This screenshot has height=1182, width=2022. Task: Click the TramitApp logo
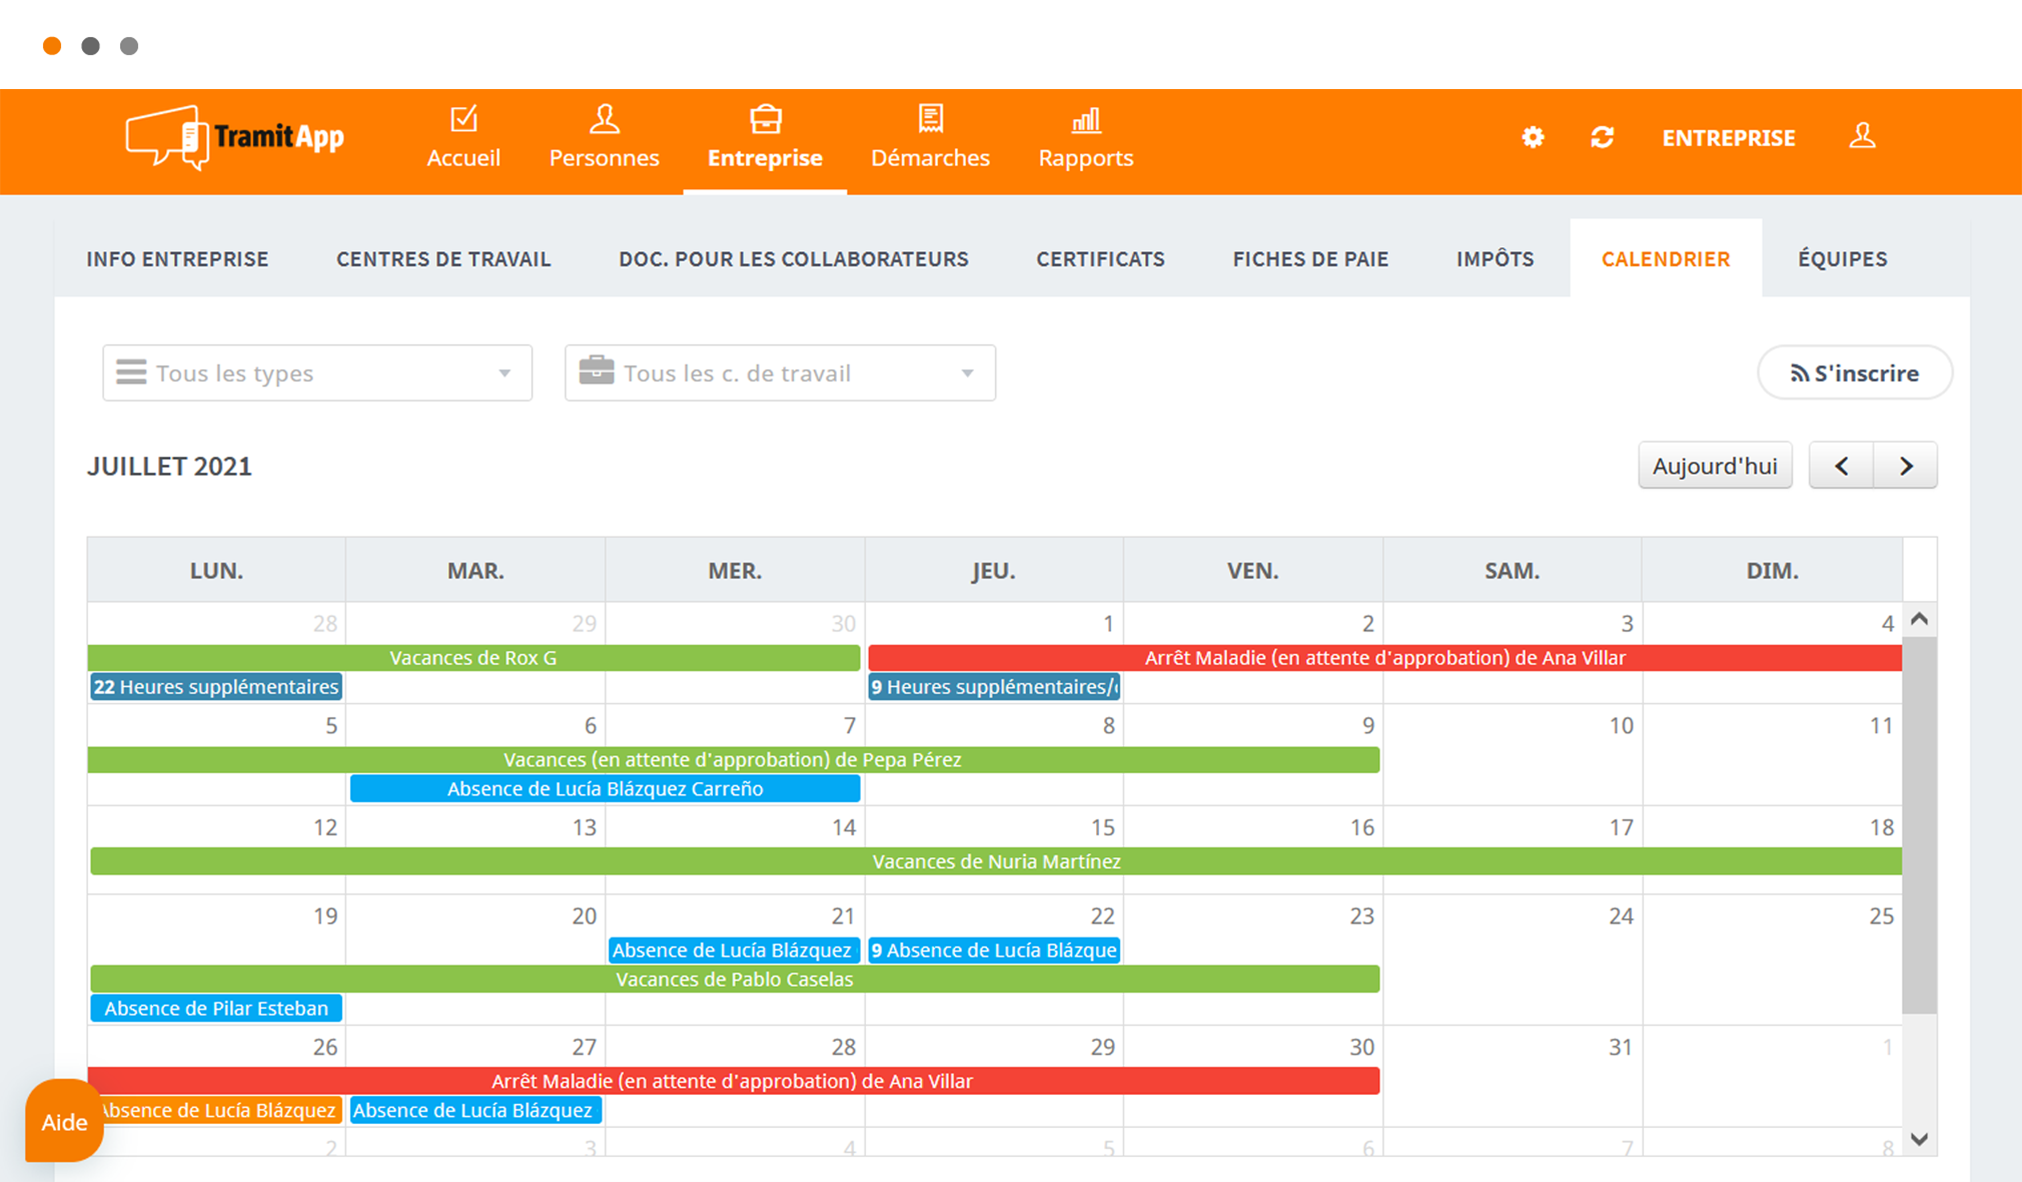point(235,138)
